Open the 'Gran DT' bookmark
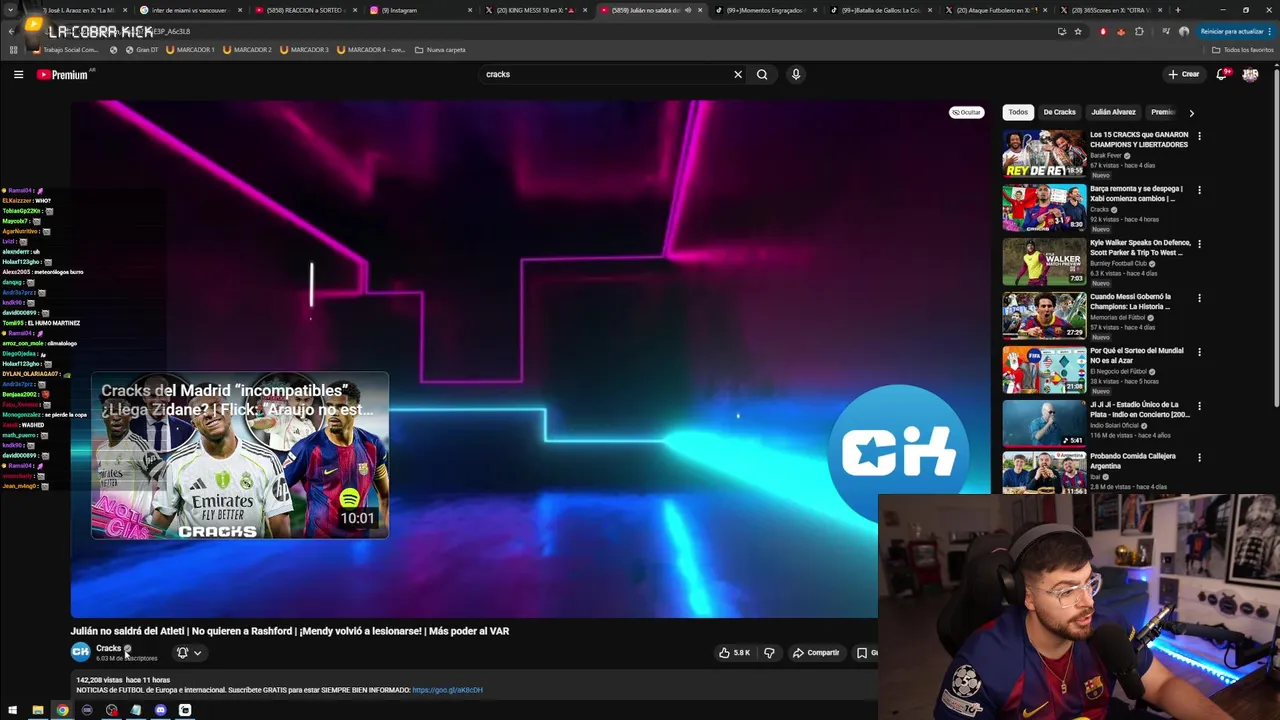Image resolution: width=1280 pixels, height=720 pixels. (x=141, y=49)
